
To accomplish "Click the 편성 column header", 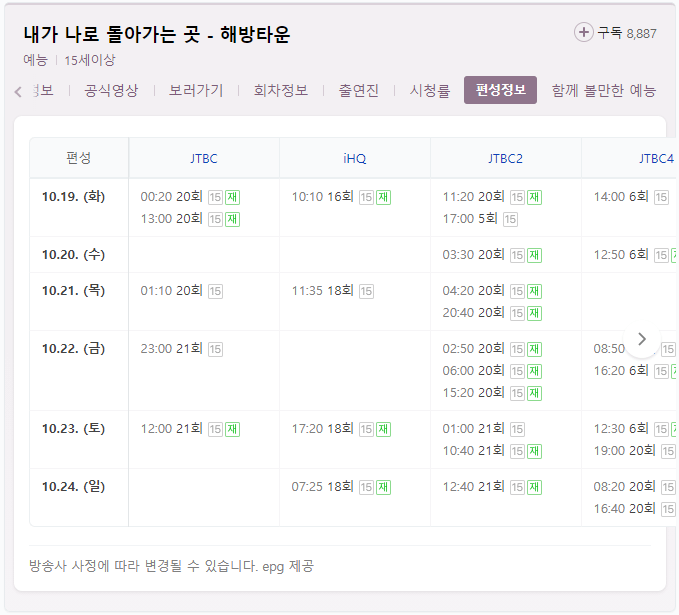I will [78, 158].
